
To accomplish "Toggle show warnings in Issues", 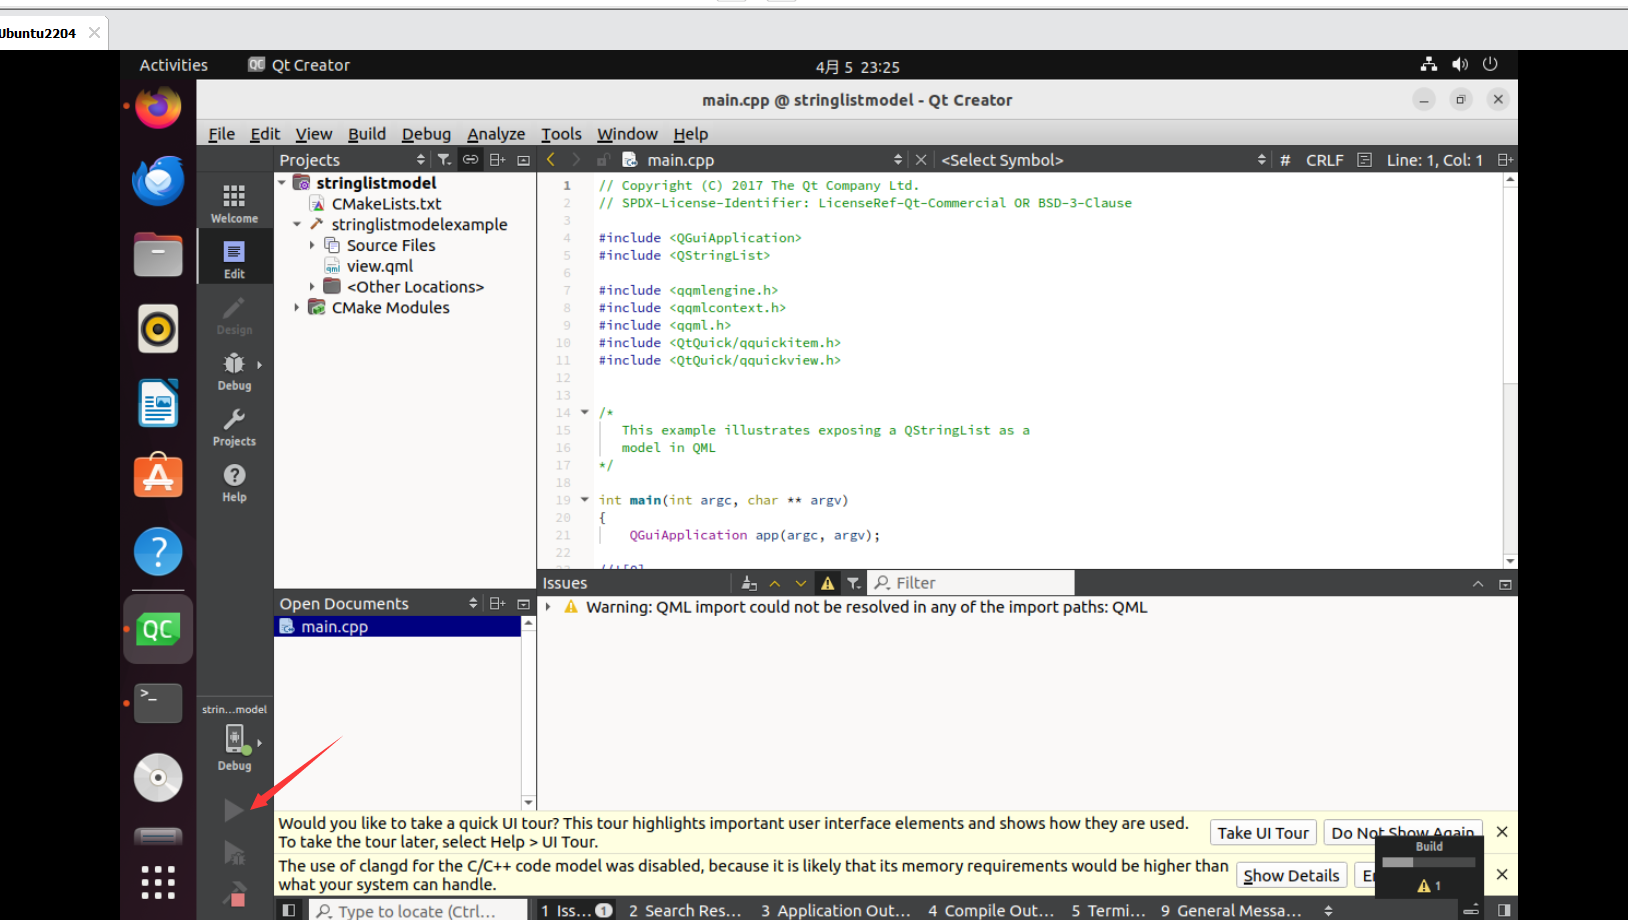I will [828, 583].
